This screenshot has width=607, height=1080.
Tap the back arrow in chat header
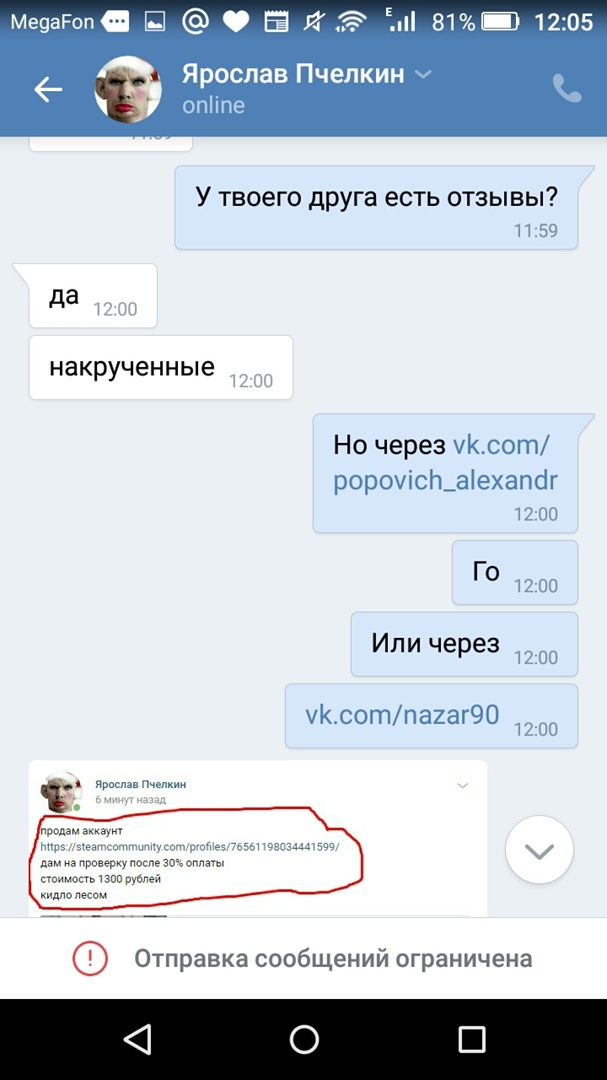pyautogui.click(x=48, y=90)
